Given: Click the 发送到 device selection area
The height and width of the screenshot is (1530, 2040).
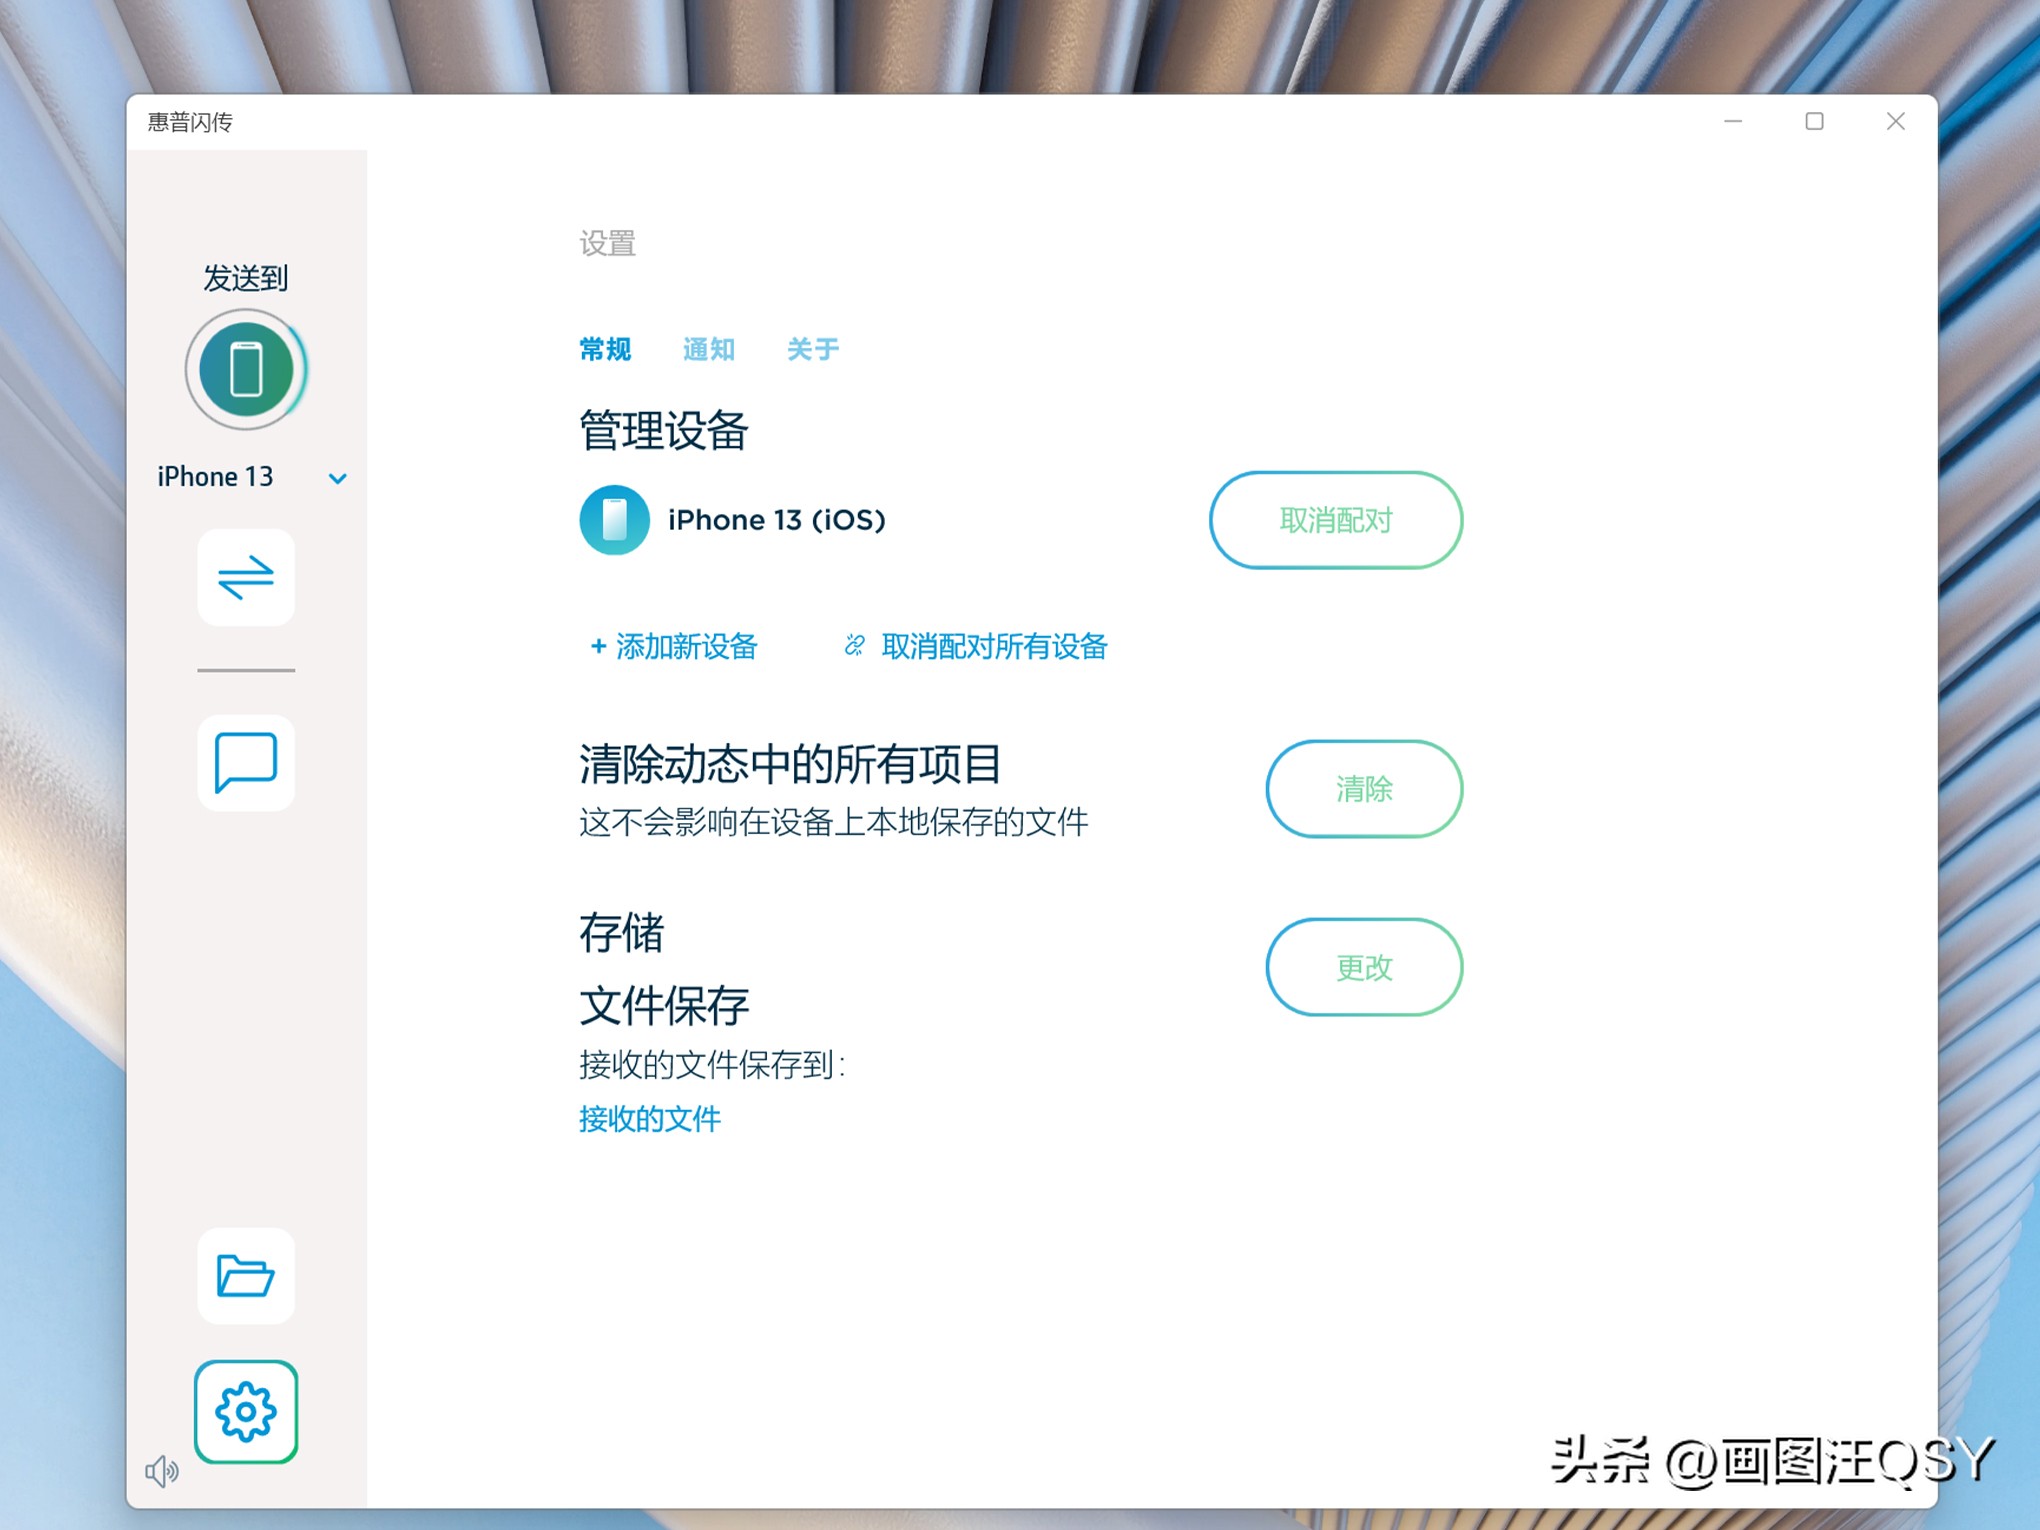Looking at the screenshot, I should 245,279.
